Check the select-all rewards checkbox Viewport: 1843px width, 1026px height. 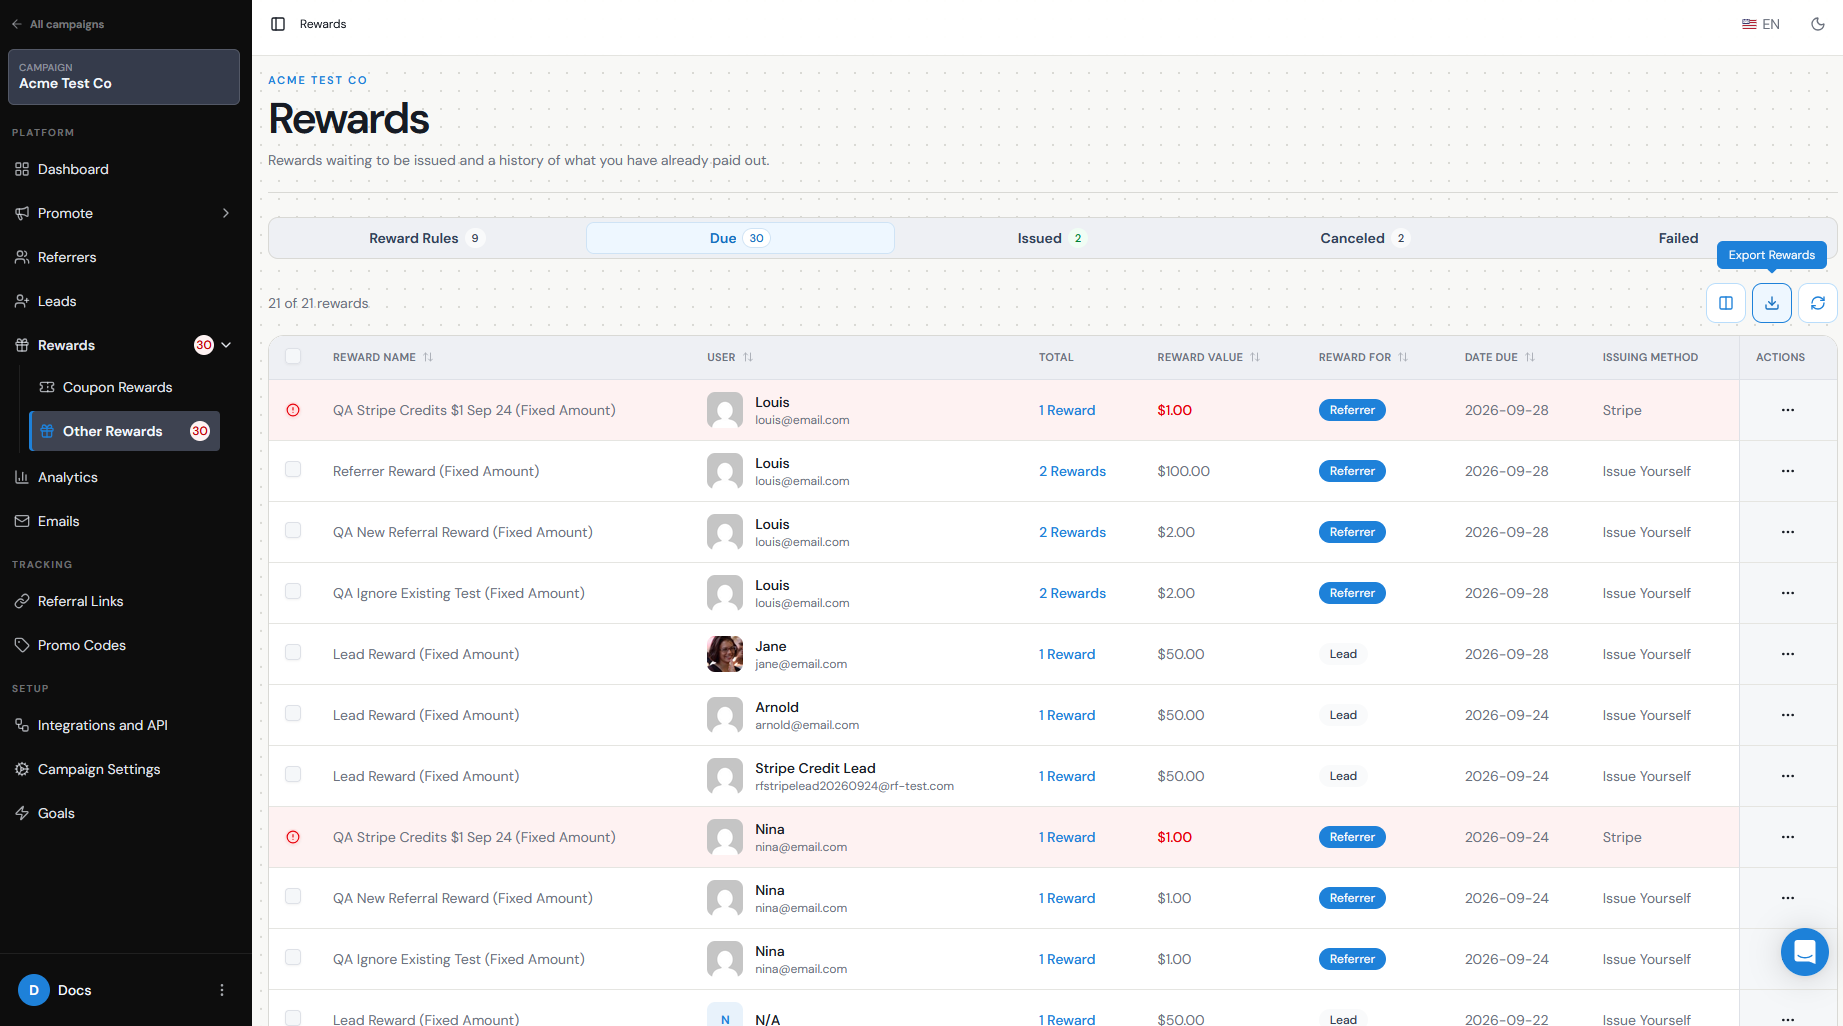293,357
